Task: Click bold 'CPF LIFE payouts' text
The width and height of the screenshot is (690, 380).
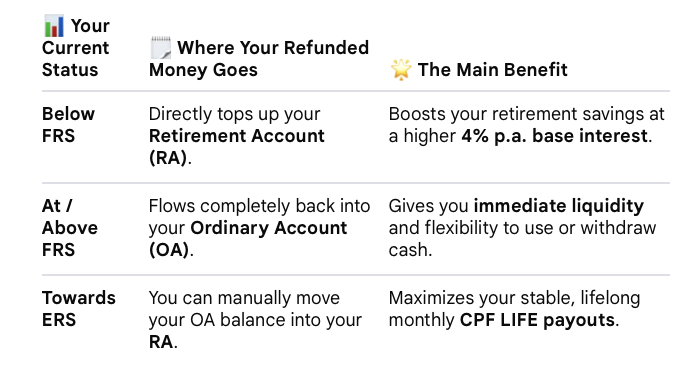Action: tap(537, 320)
